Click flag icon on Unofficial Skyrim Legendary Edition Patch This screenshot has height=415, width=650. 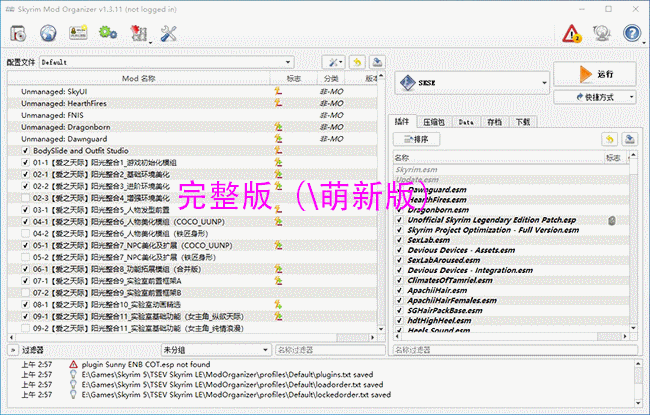pos(611,220)
